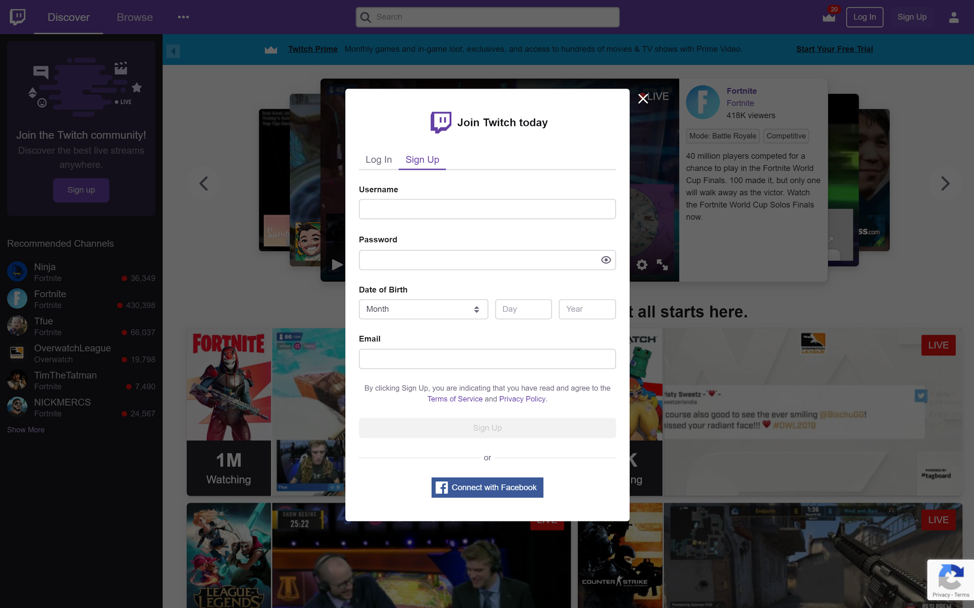Image resolution: width=974 pixels, height=608 pixels.
Task: Click Tfue's avatar in Recommended Channels
Action: (17, 325)
